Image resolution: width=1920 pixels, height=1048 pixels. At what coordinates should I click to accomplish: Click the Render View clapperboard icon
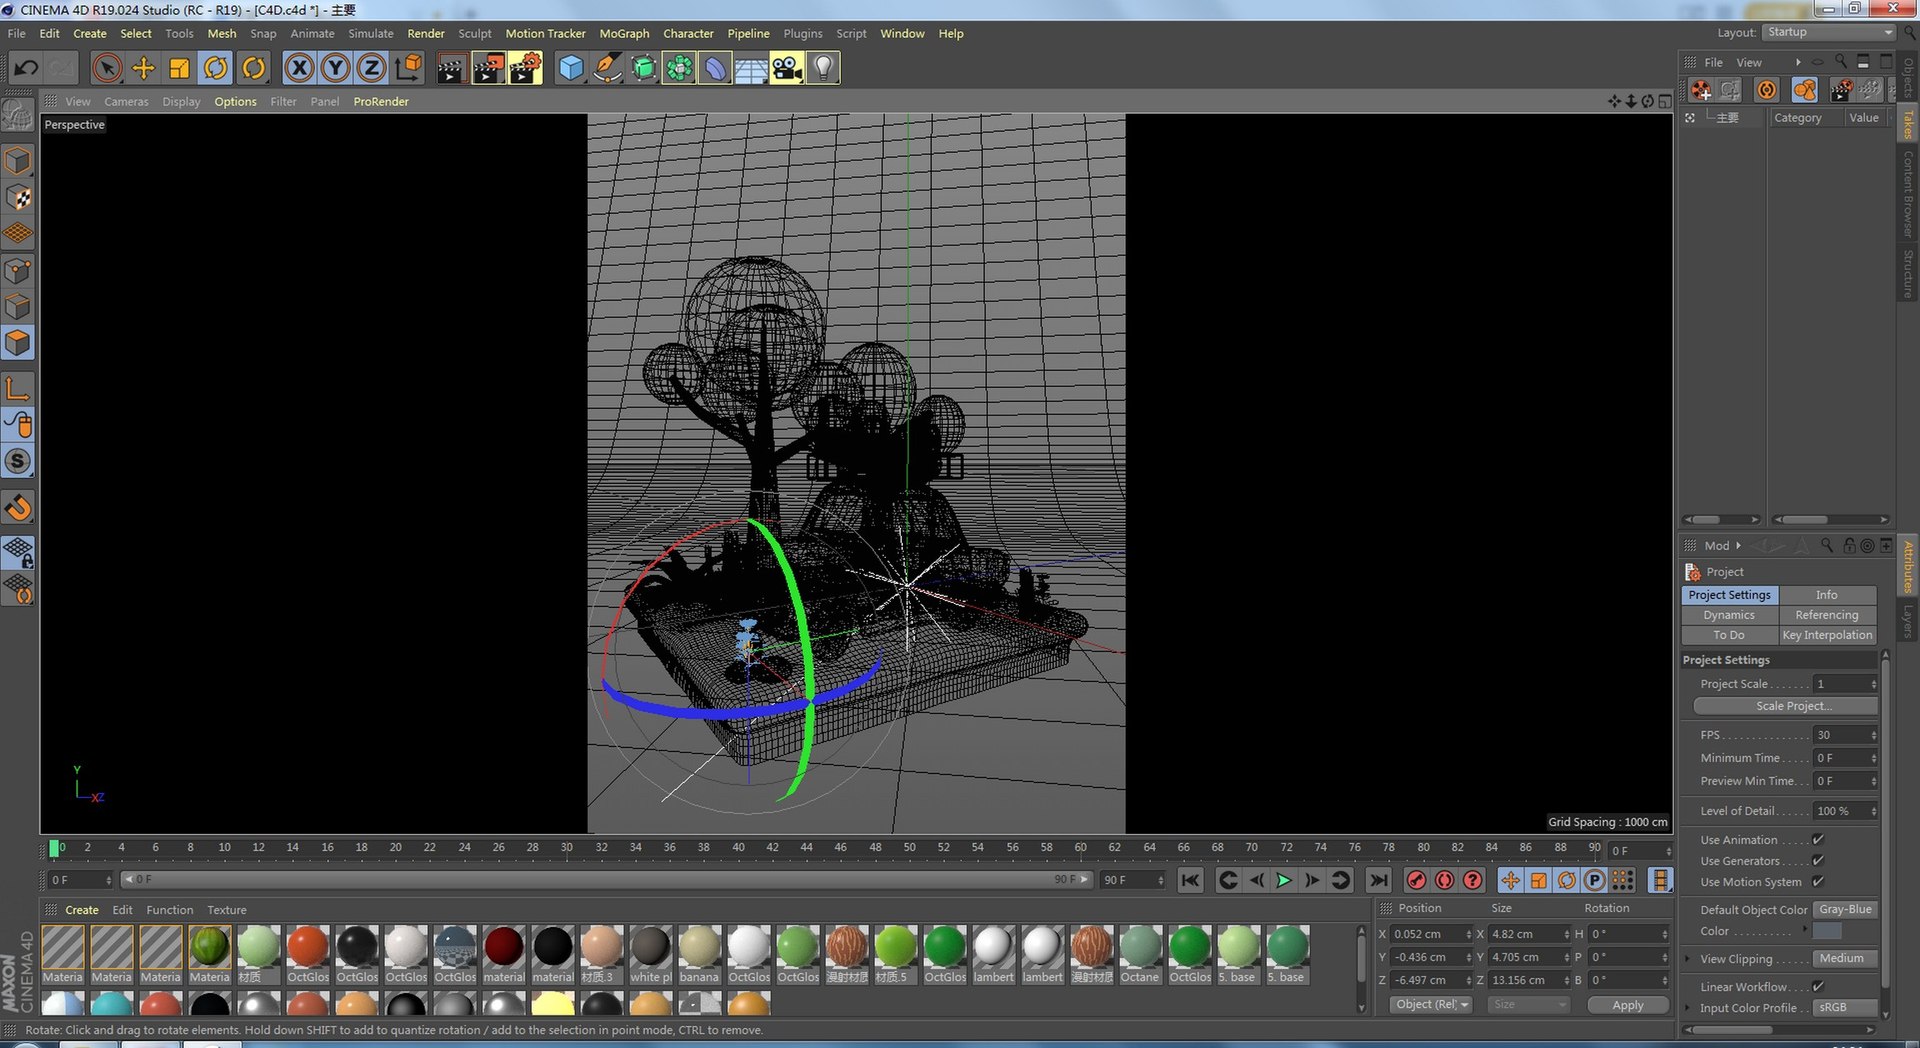tap(451, 68)
